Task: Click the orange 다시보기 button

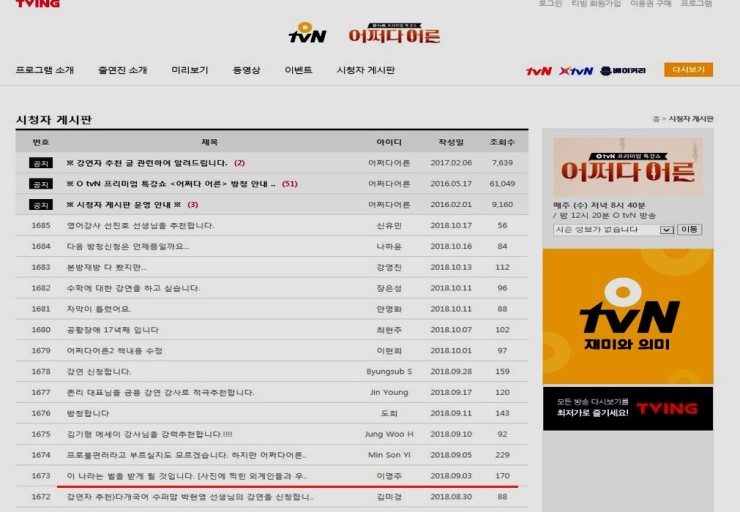Action: tap(688, 70)
